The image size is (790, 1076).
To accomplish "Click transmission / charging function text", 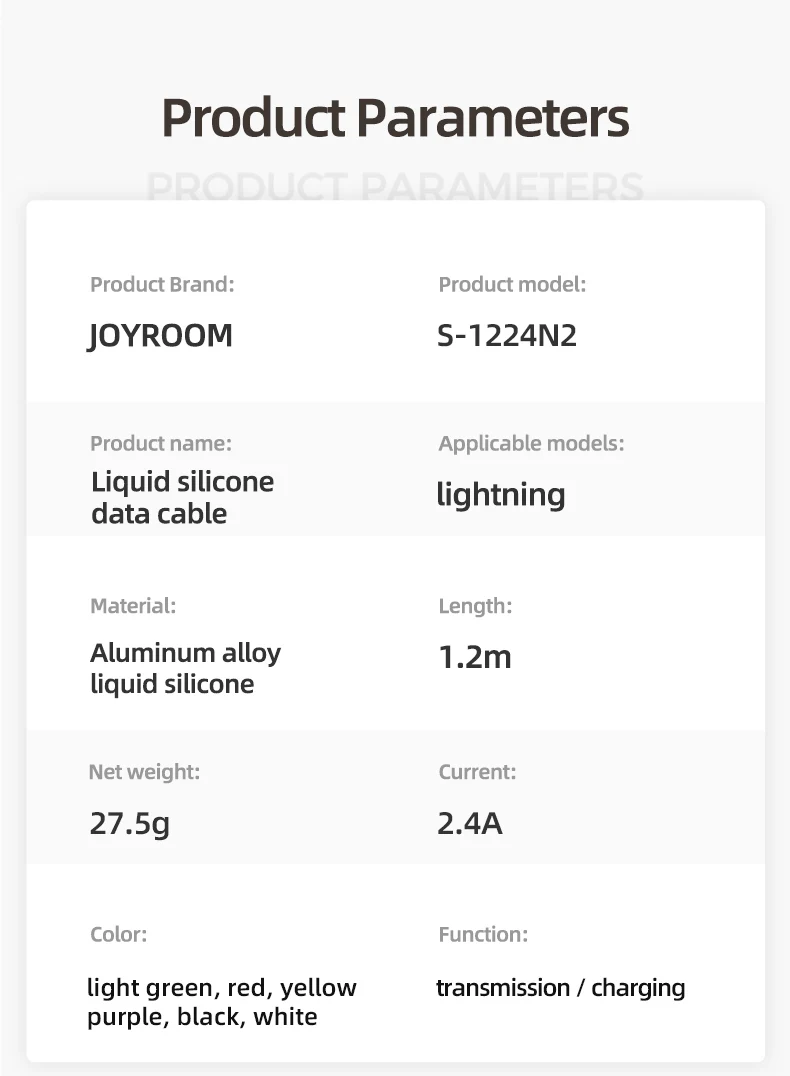I will tap(561, 988).
